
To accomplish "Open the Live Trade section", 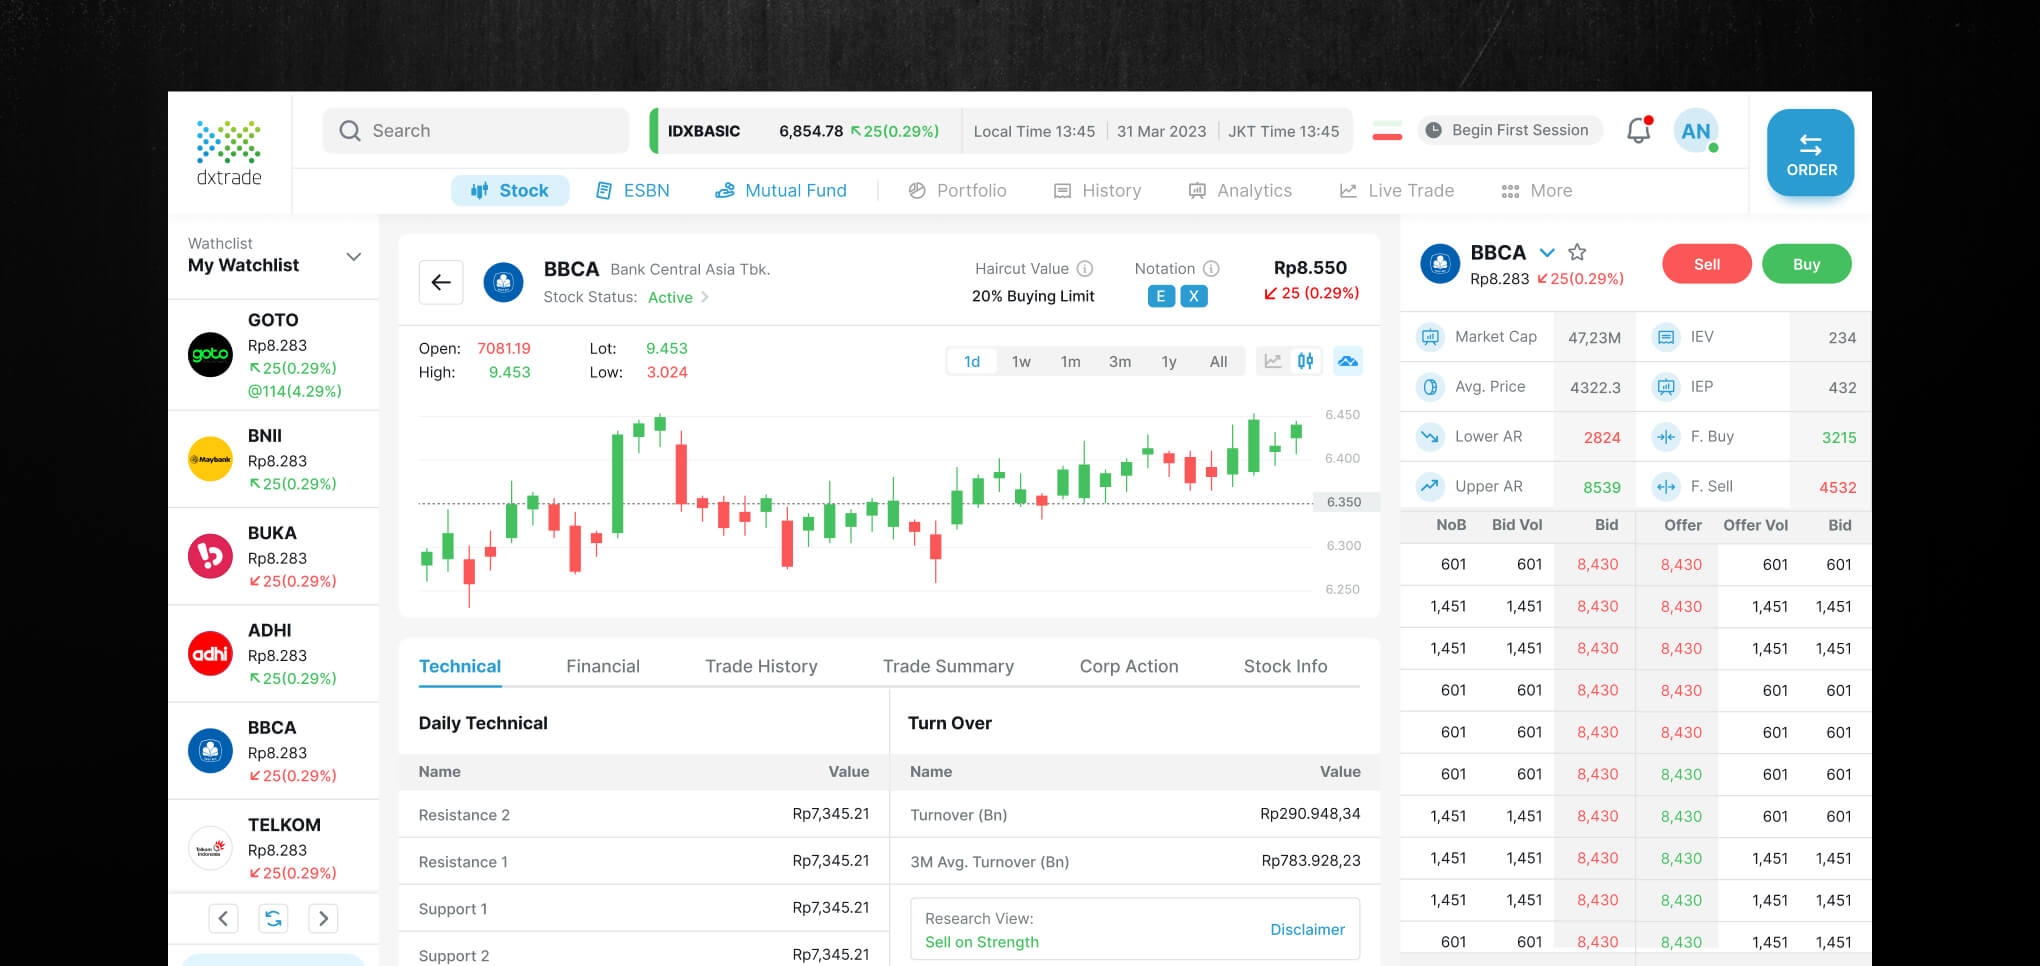I will [x=1397, y=191].
